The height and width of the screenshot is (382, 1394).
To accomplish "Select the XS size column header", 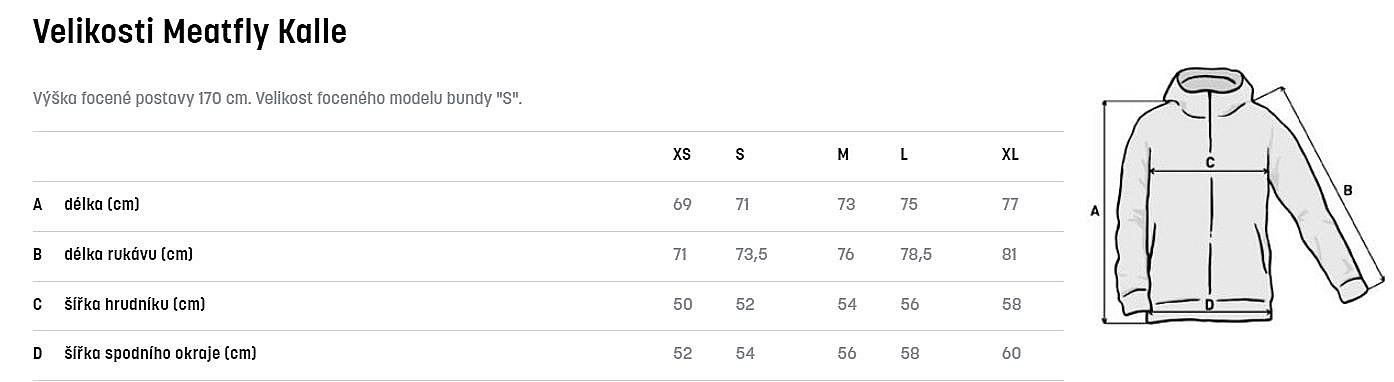I will click(x=682, y=155).
